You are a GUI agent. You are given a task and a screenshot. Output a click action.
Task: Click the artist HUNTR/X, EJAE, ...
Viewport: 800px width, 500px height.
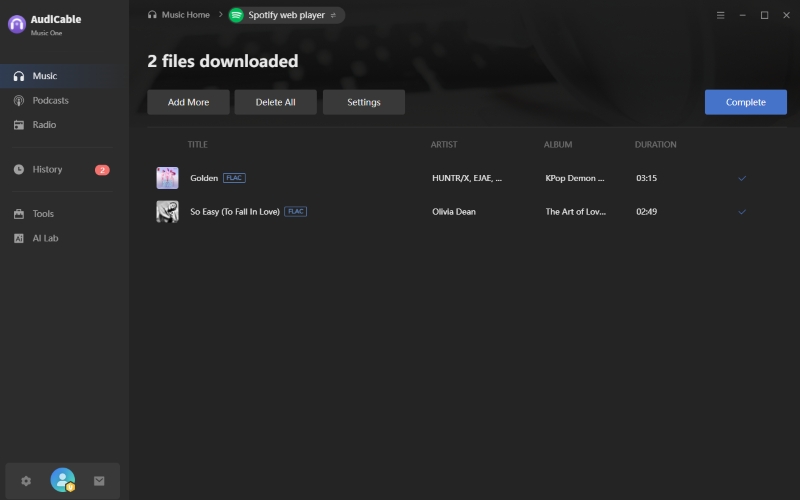click(x=467, y=178)
